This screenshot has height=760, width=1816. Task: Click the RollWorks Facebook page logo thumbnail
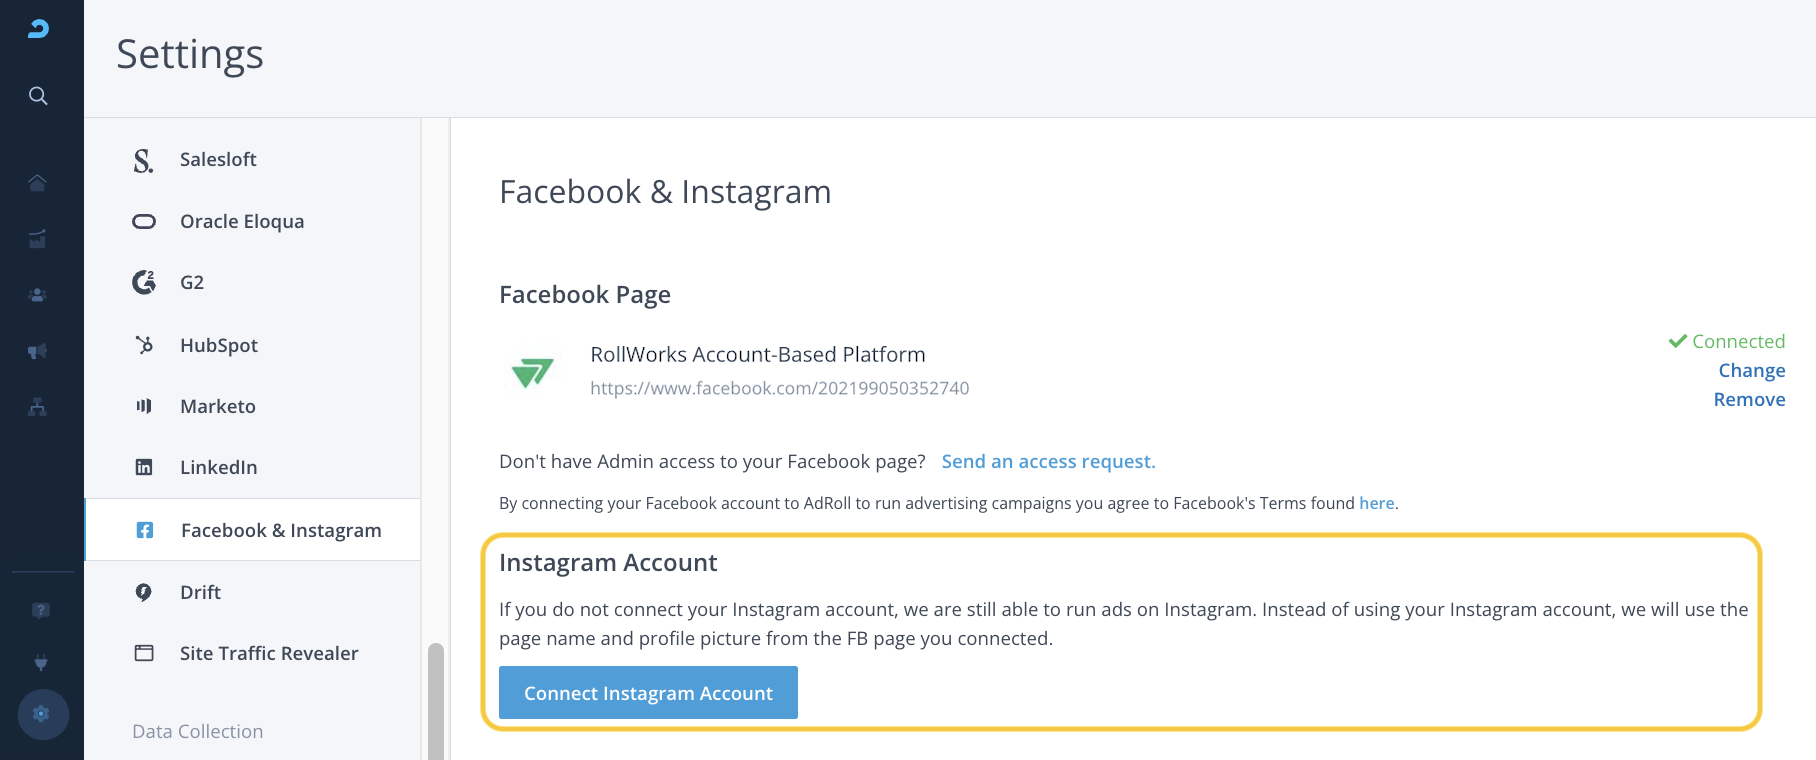coord(532,372)
